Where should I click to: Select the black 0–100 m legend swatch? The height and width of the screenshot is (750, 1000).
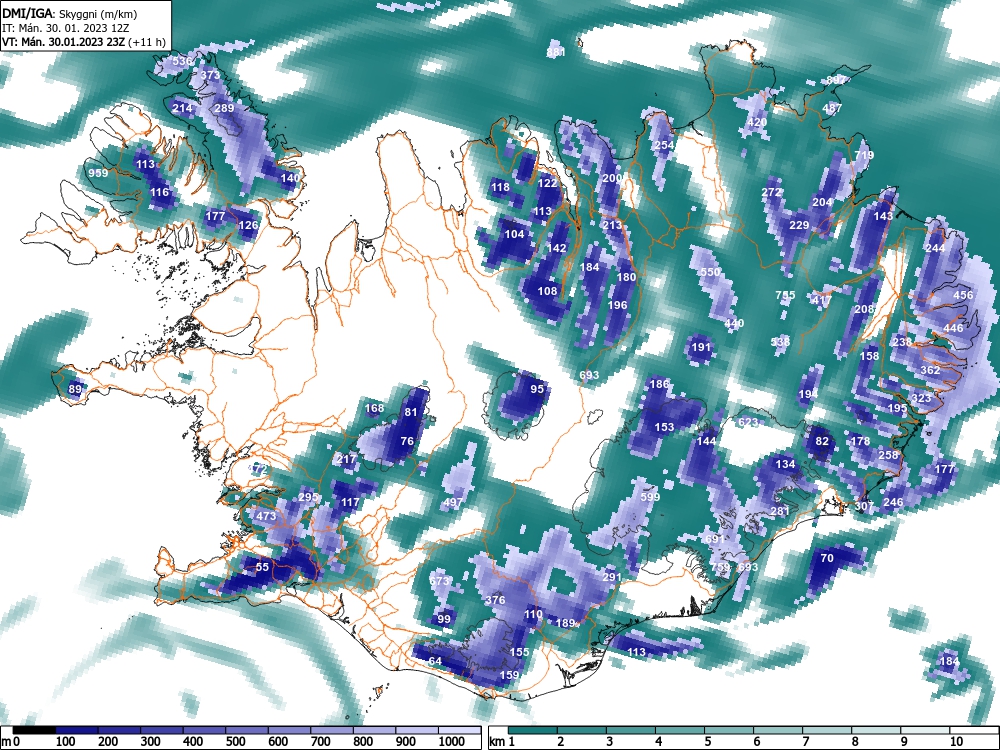pos(33,730)
